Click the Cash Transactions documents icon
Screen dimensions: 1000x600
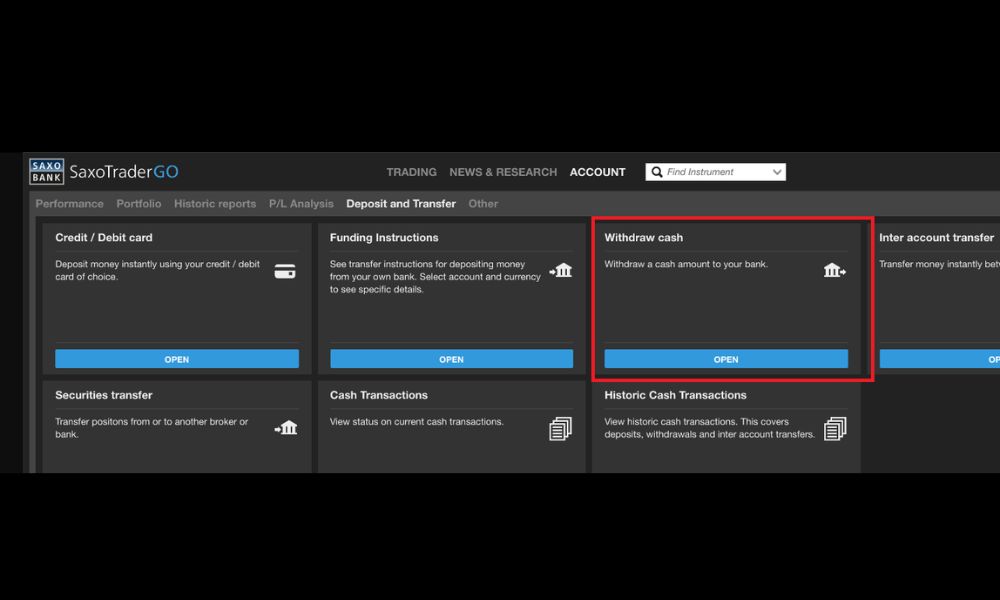pyautogui.click(x=560, y=429)
